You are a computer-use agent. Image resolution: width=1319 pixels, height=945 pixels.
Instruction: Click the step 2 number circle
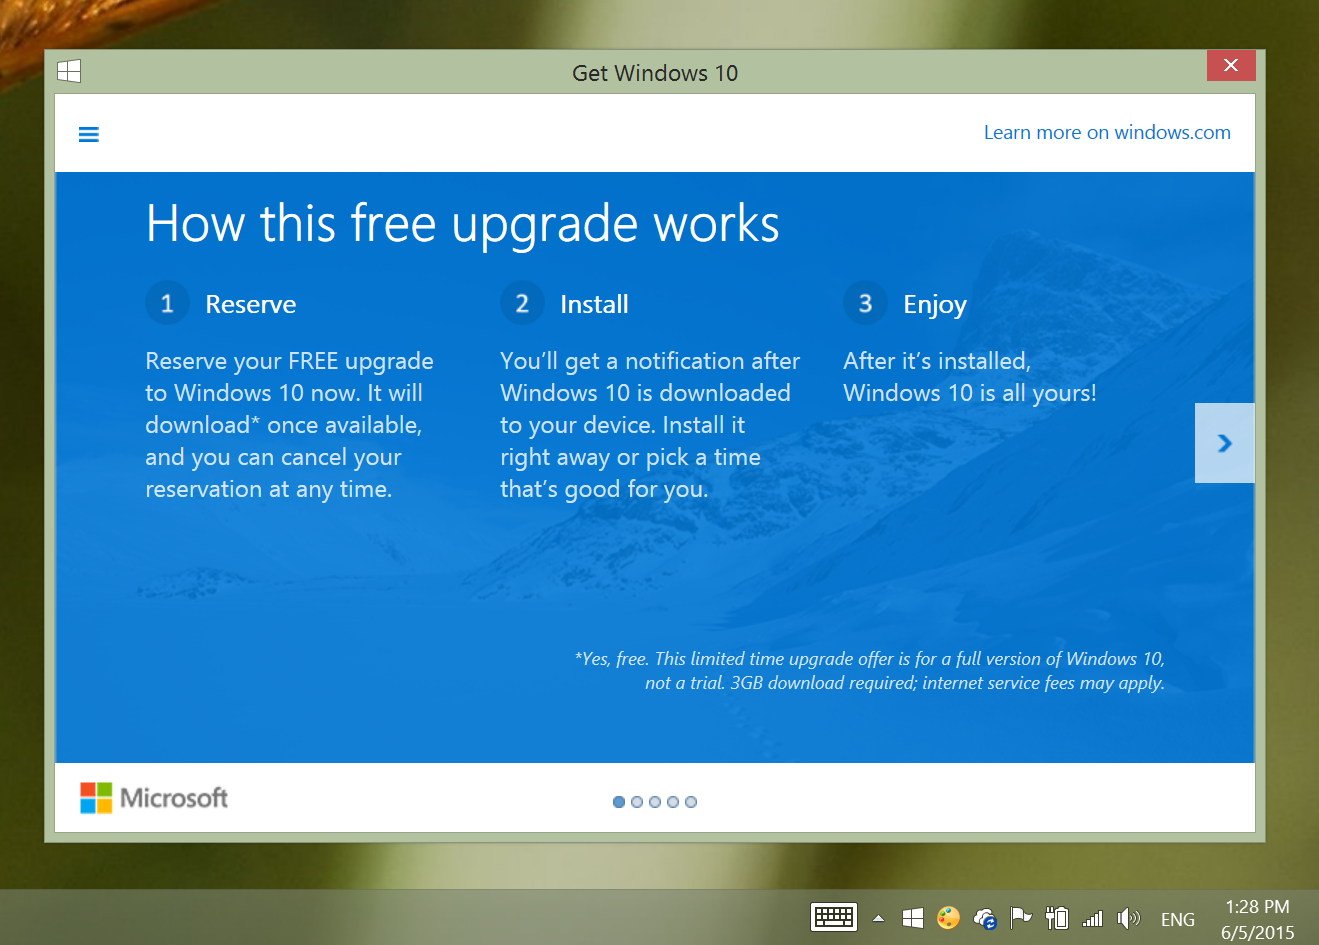coord(522,303)
